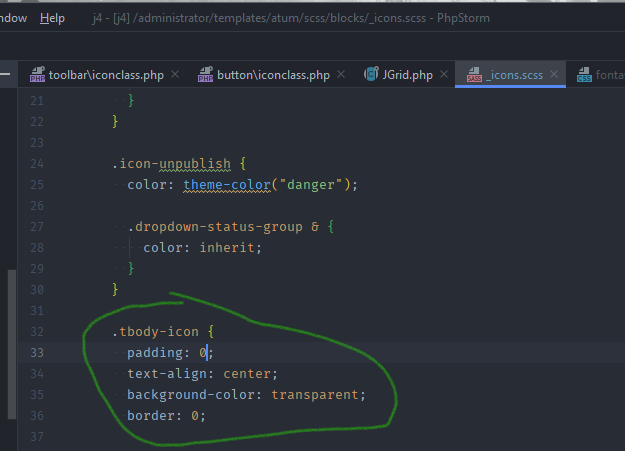
Task: Click the .dropdown-status-group selector
Action: coord(215,227)
